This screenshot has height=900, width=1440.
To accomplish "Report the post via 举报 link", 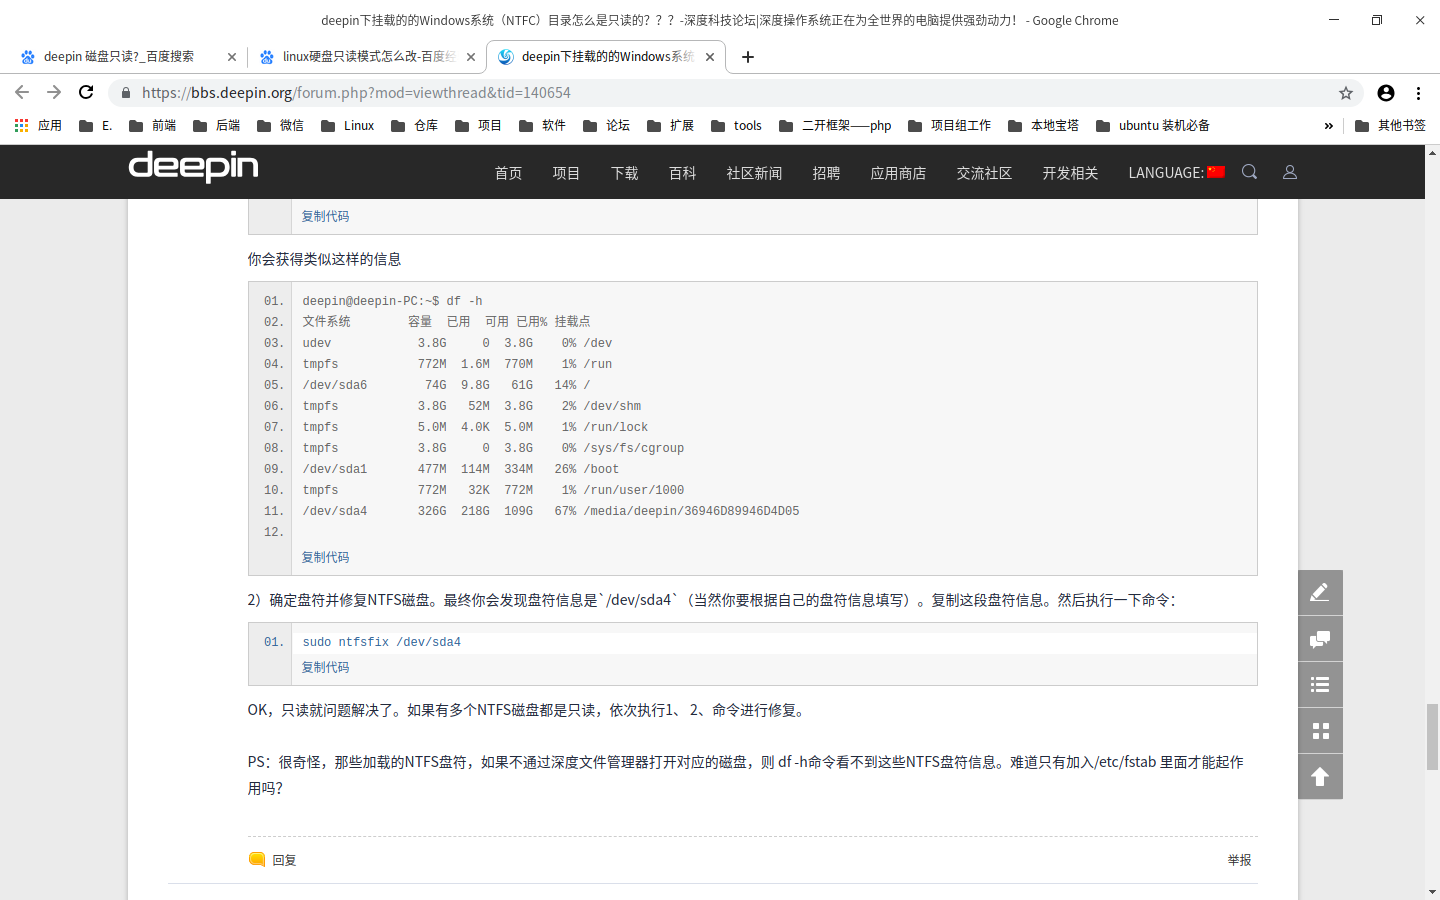I will (1239, 860).
